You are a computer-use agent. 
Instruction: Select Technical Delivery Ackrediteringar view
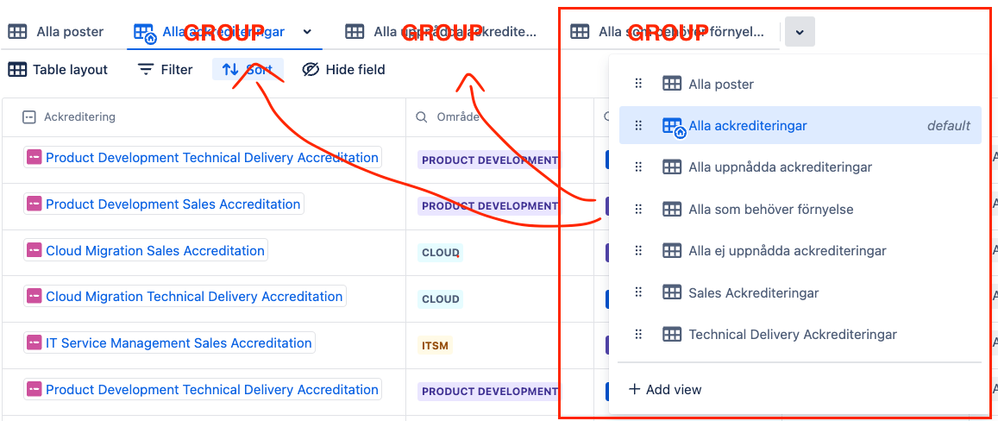click(800, 334)
